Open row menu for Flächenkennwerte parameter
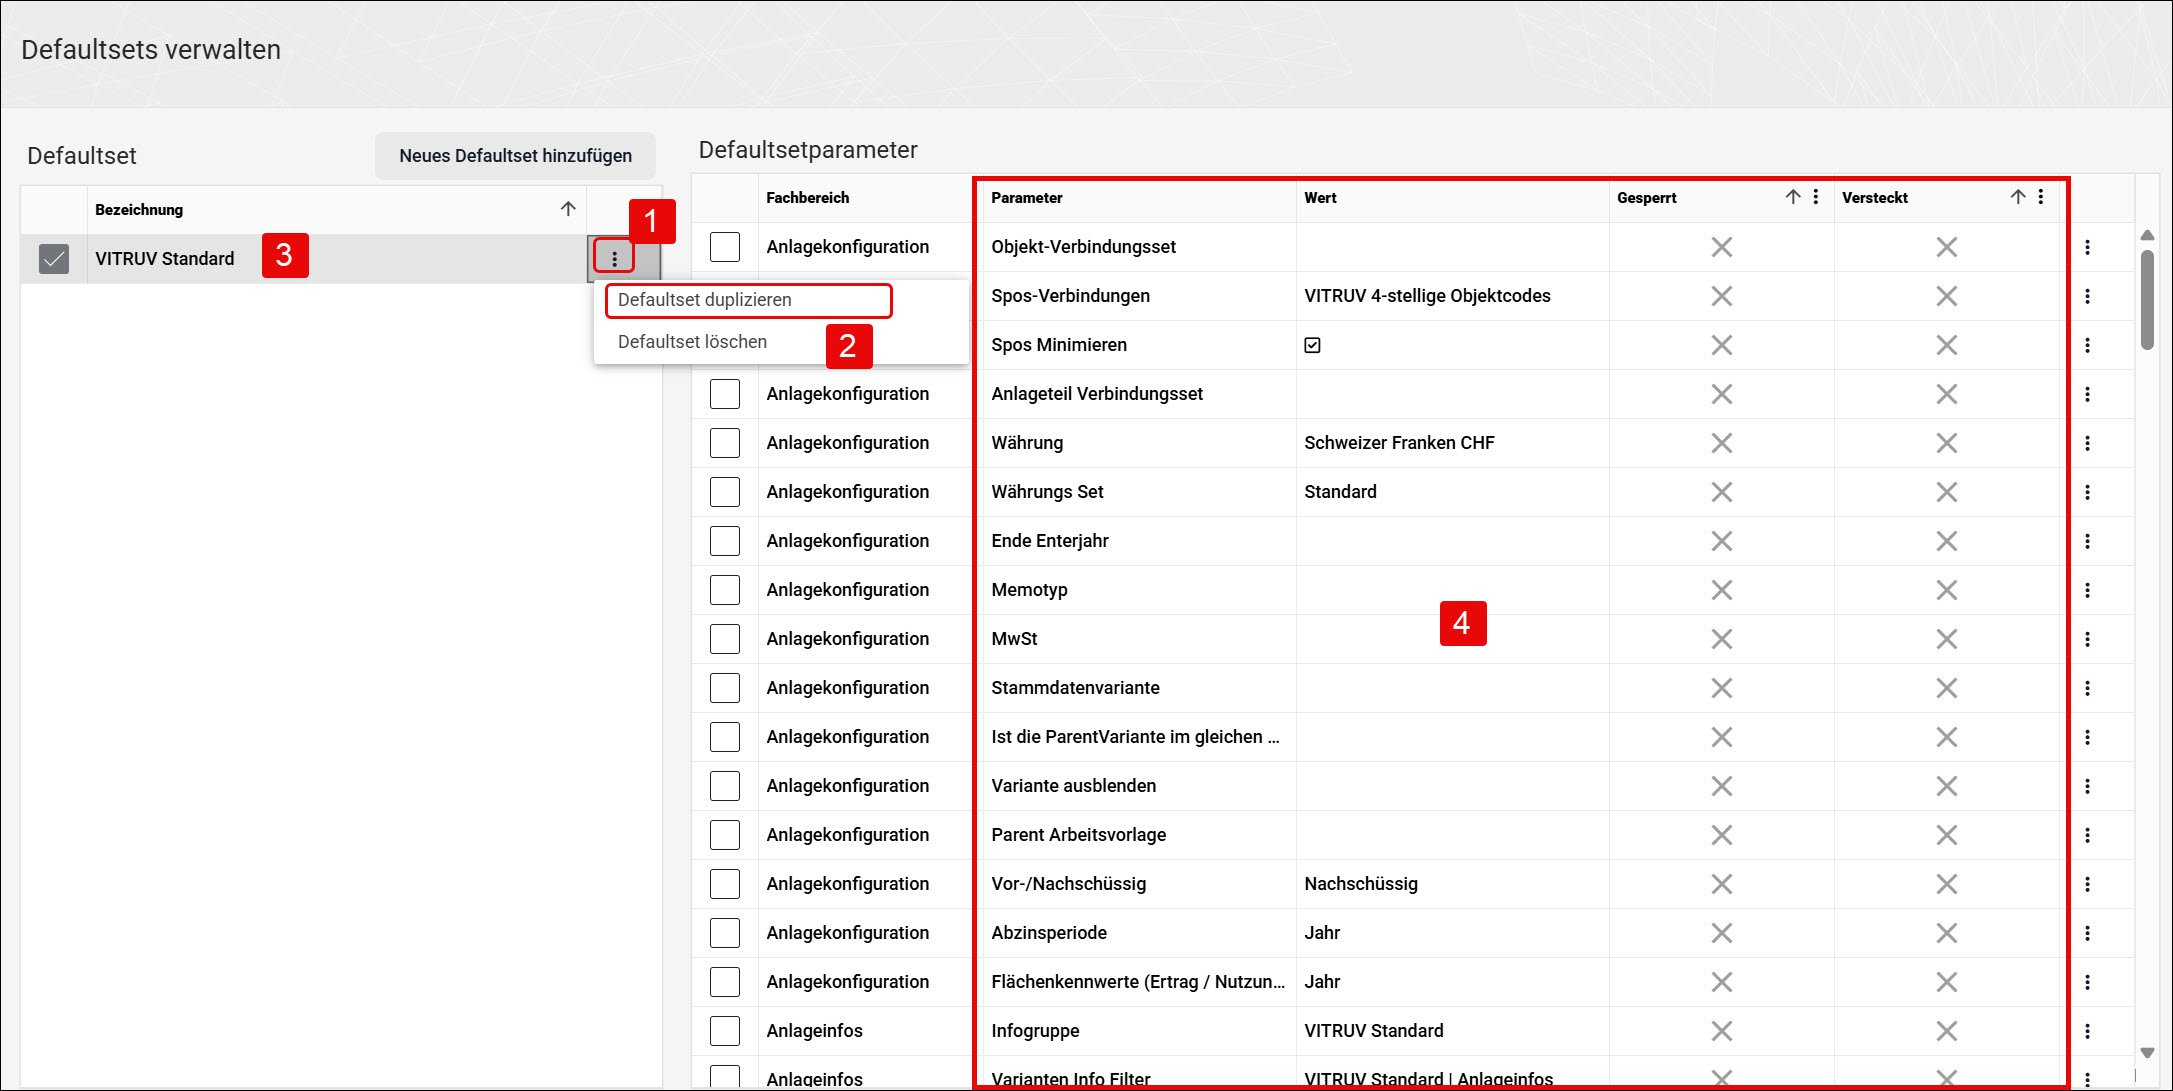Viewport: 2173px width, 1091px height. pos(2087,982)
